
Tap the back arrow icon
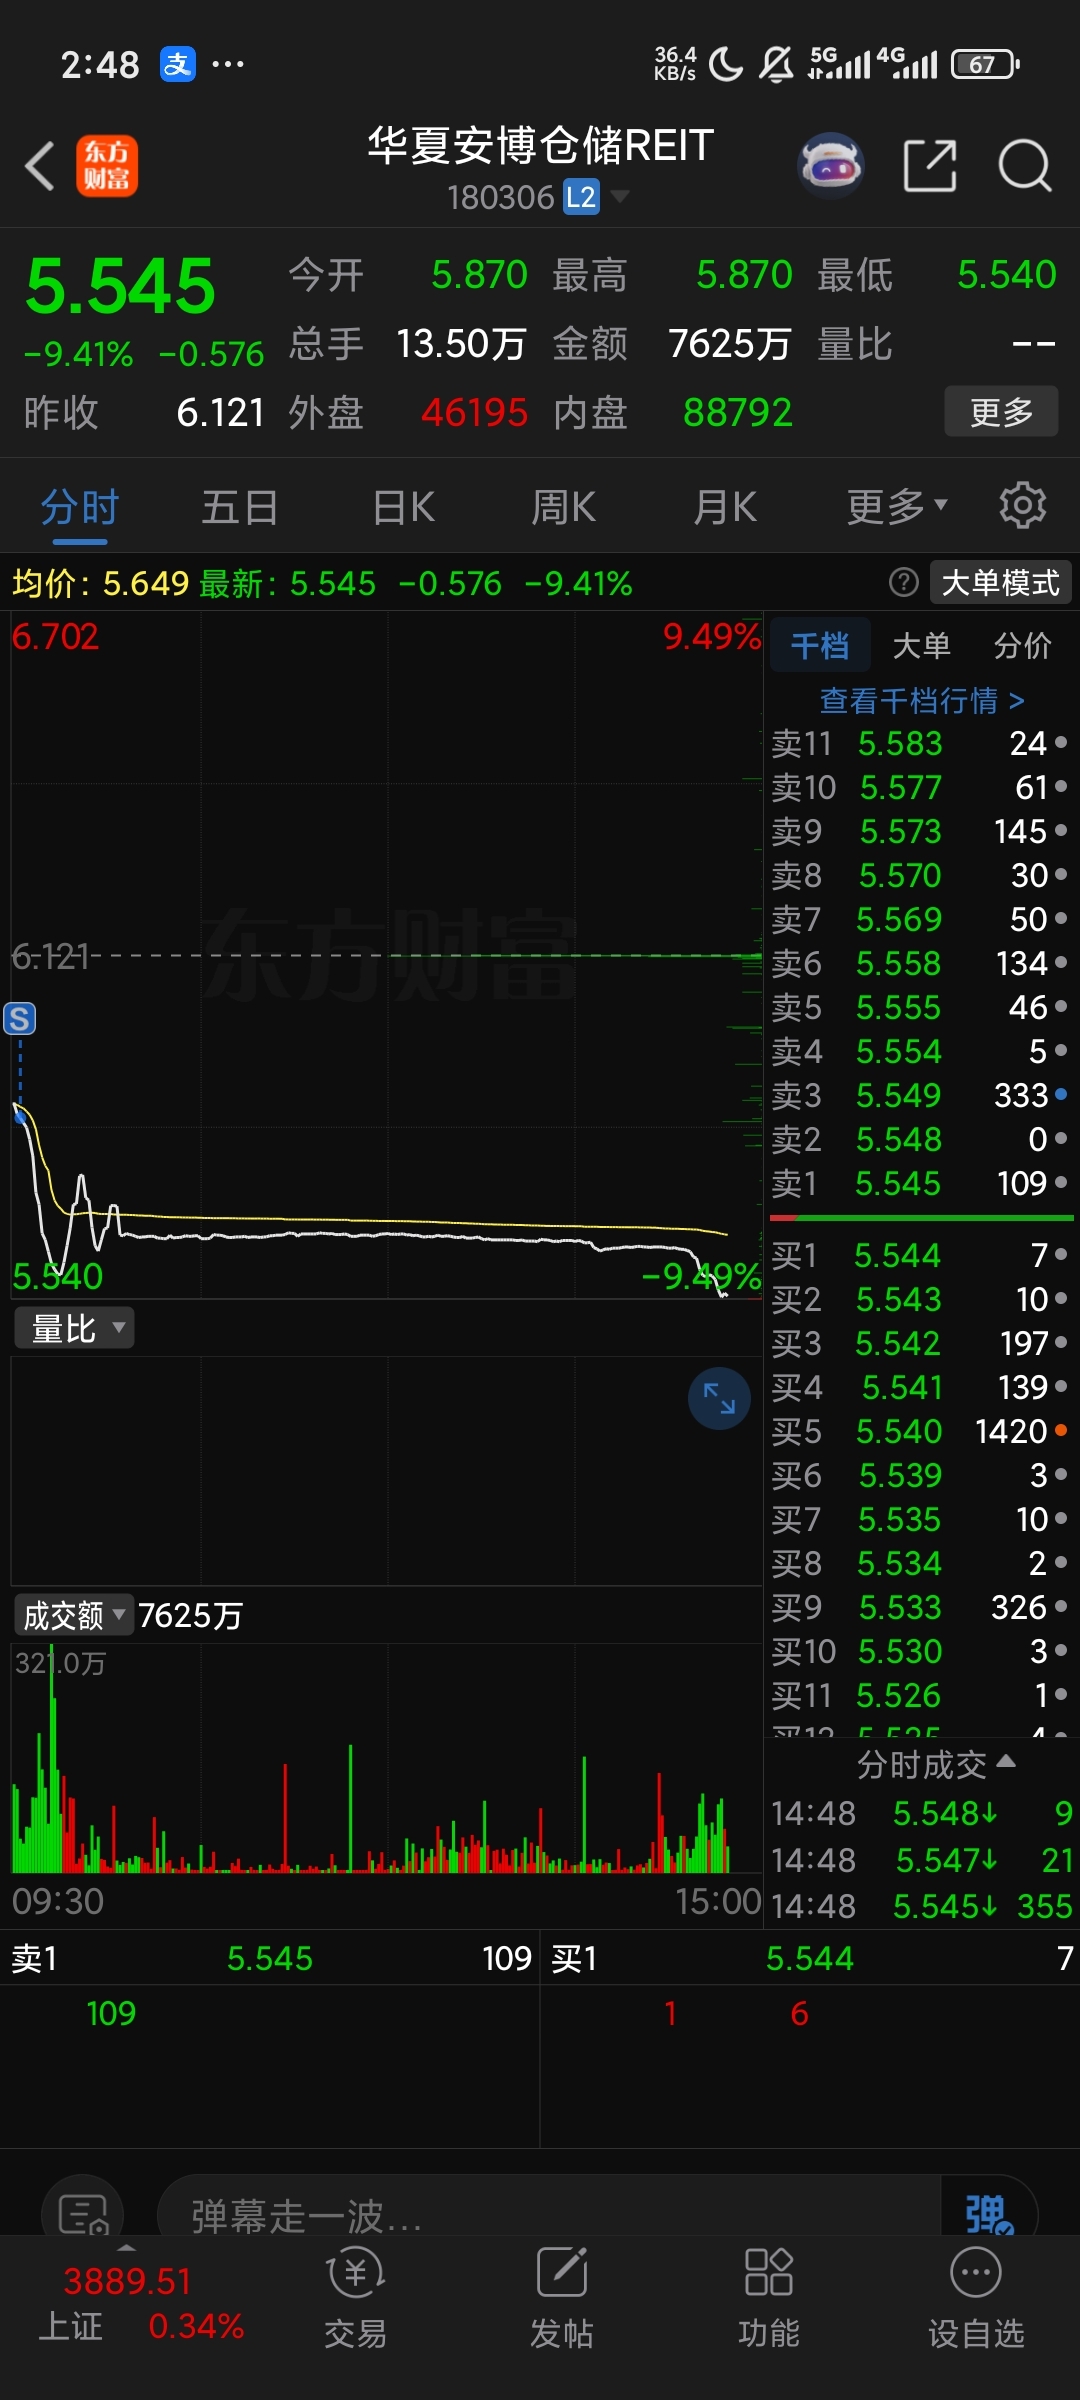(x=40, y=166)
